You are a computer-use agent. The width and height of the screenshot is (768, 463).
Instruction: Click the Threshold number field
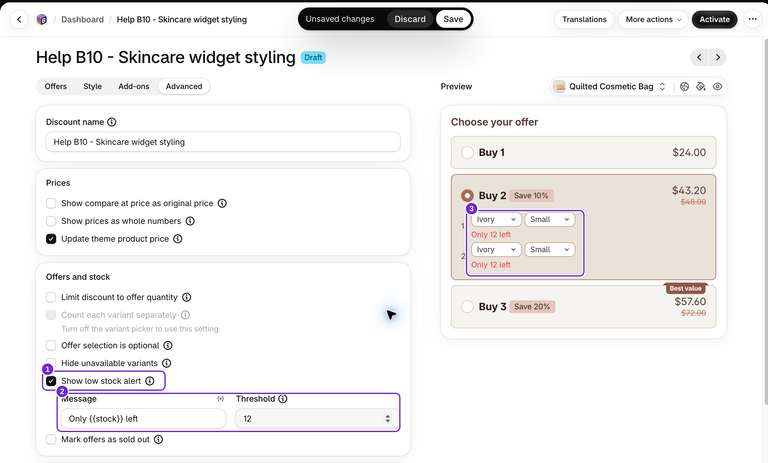tap(316, 419)
